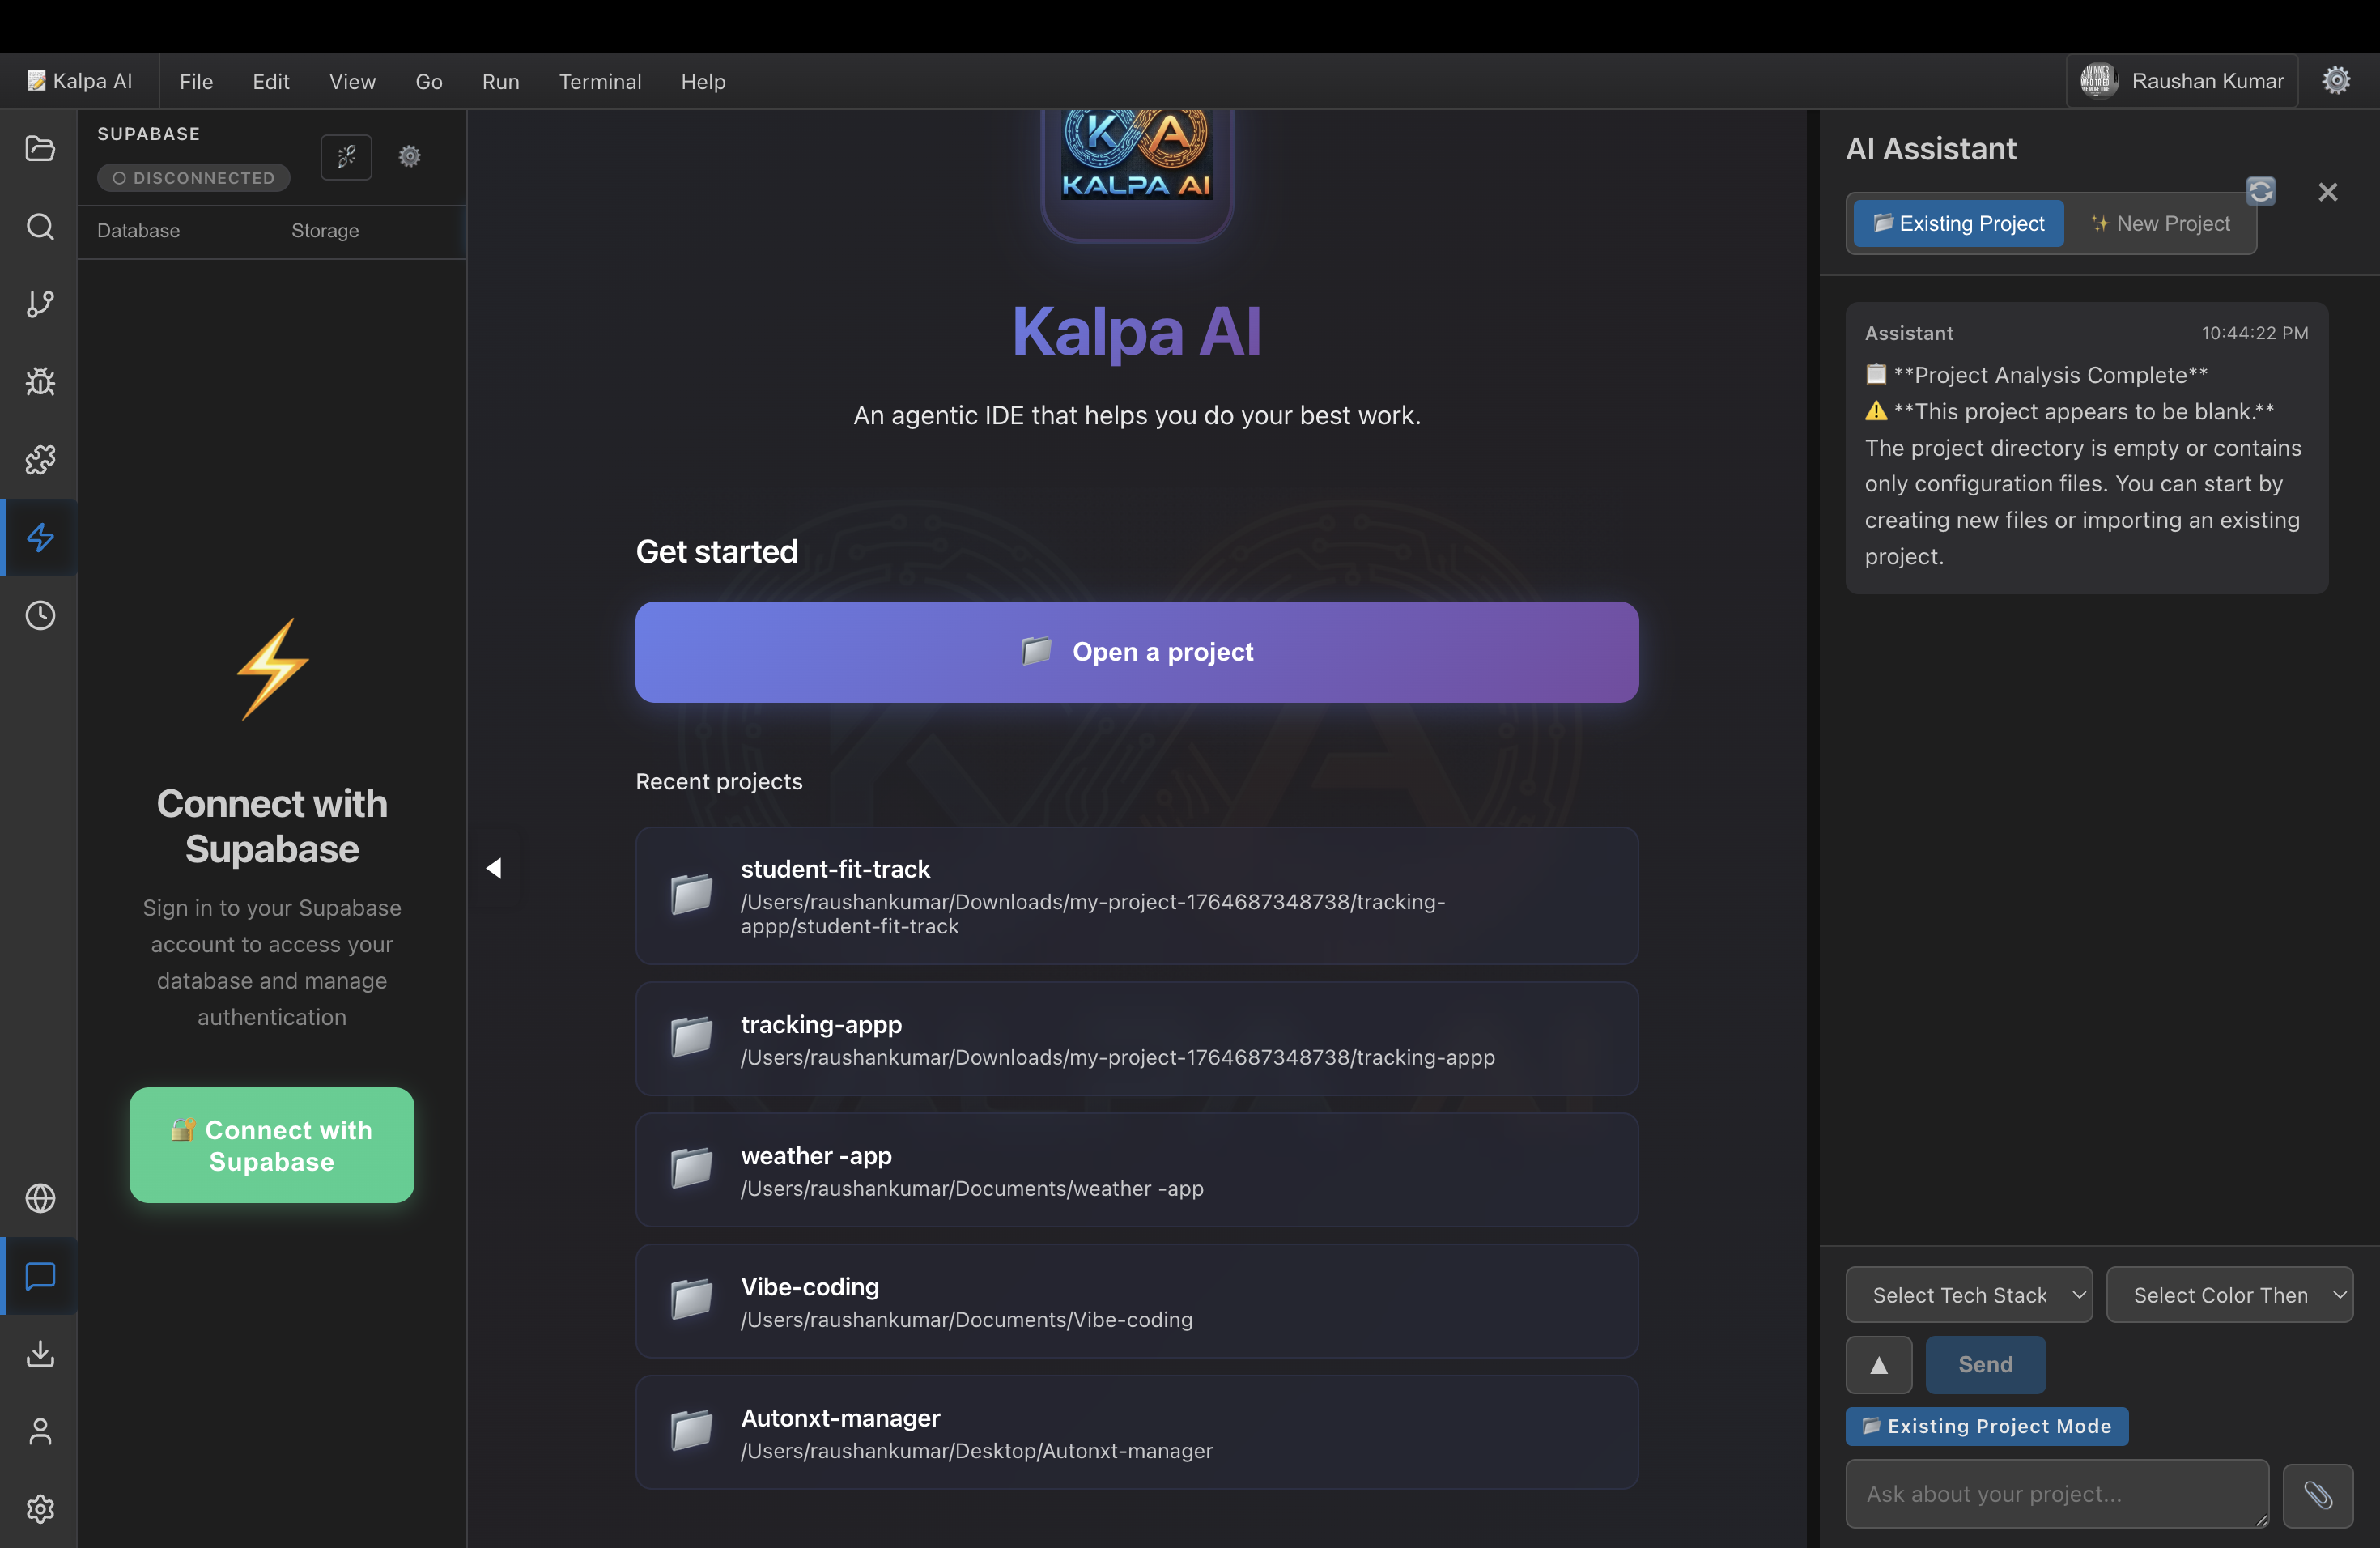Open the Select Tech Stack dropdown
The image size is (2380, 1548).
(1967, 1295)
